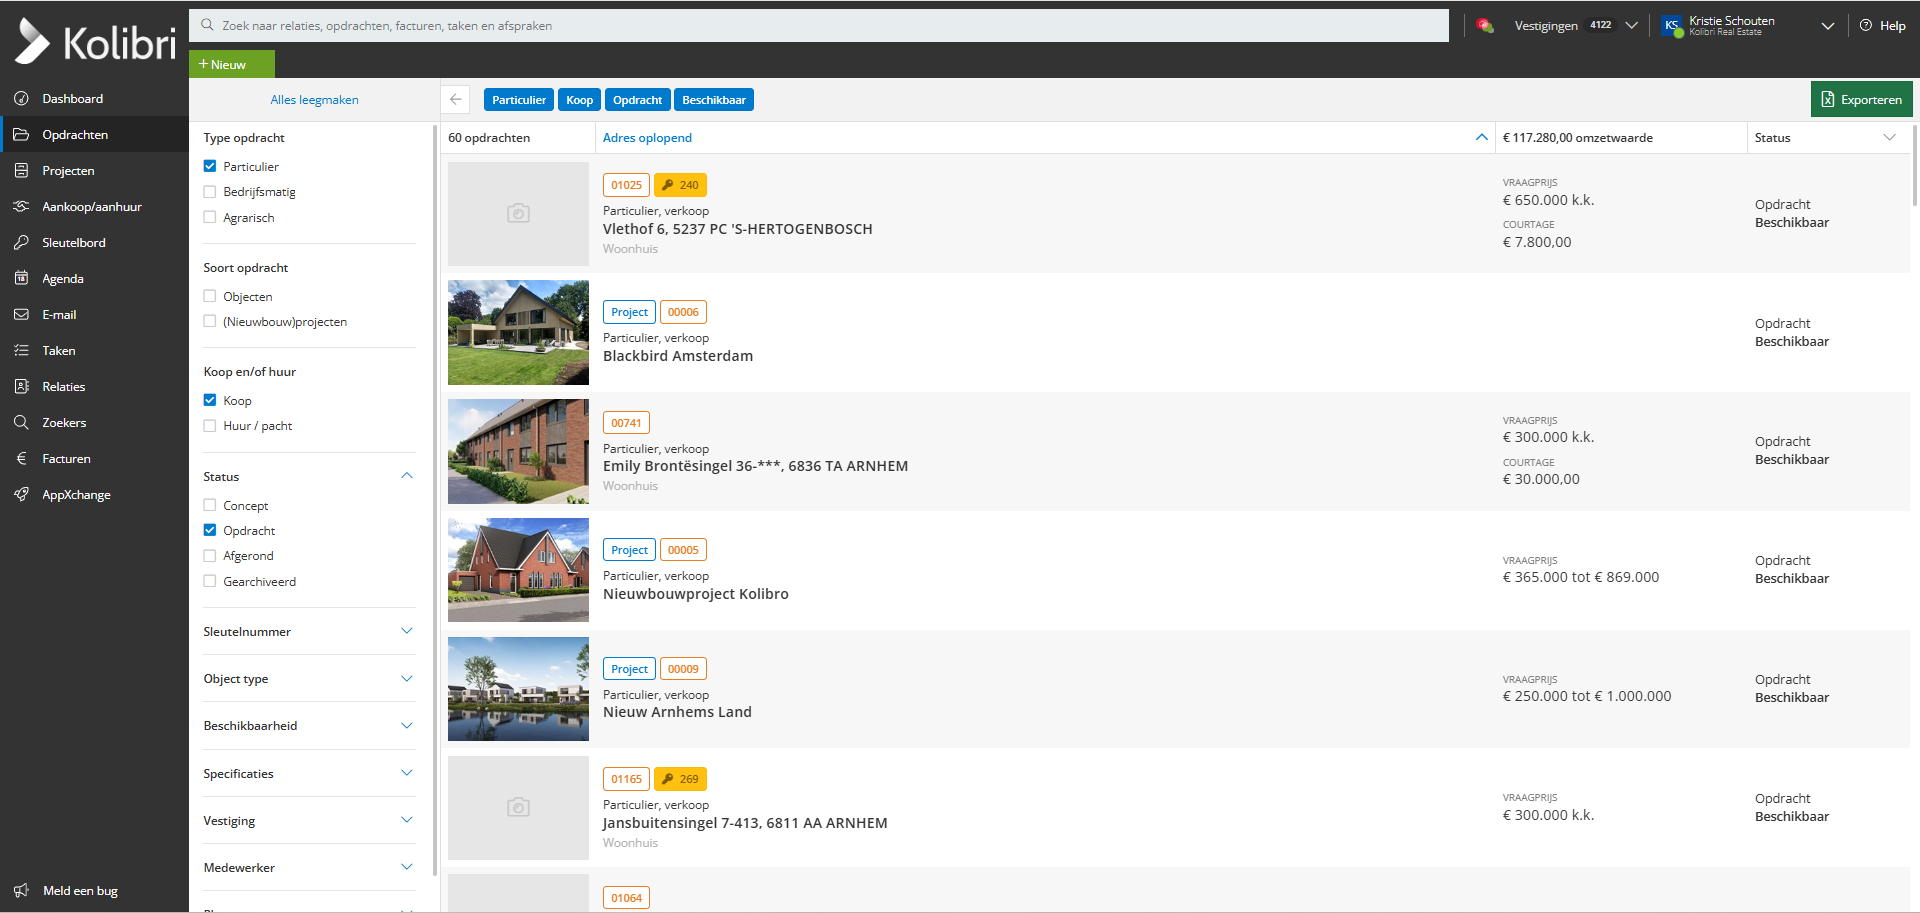The width and height of the screenshot is (1920, 913).
Task: Open AppXchange rocket icon
Action: [x=21, y=495]
